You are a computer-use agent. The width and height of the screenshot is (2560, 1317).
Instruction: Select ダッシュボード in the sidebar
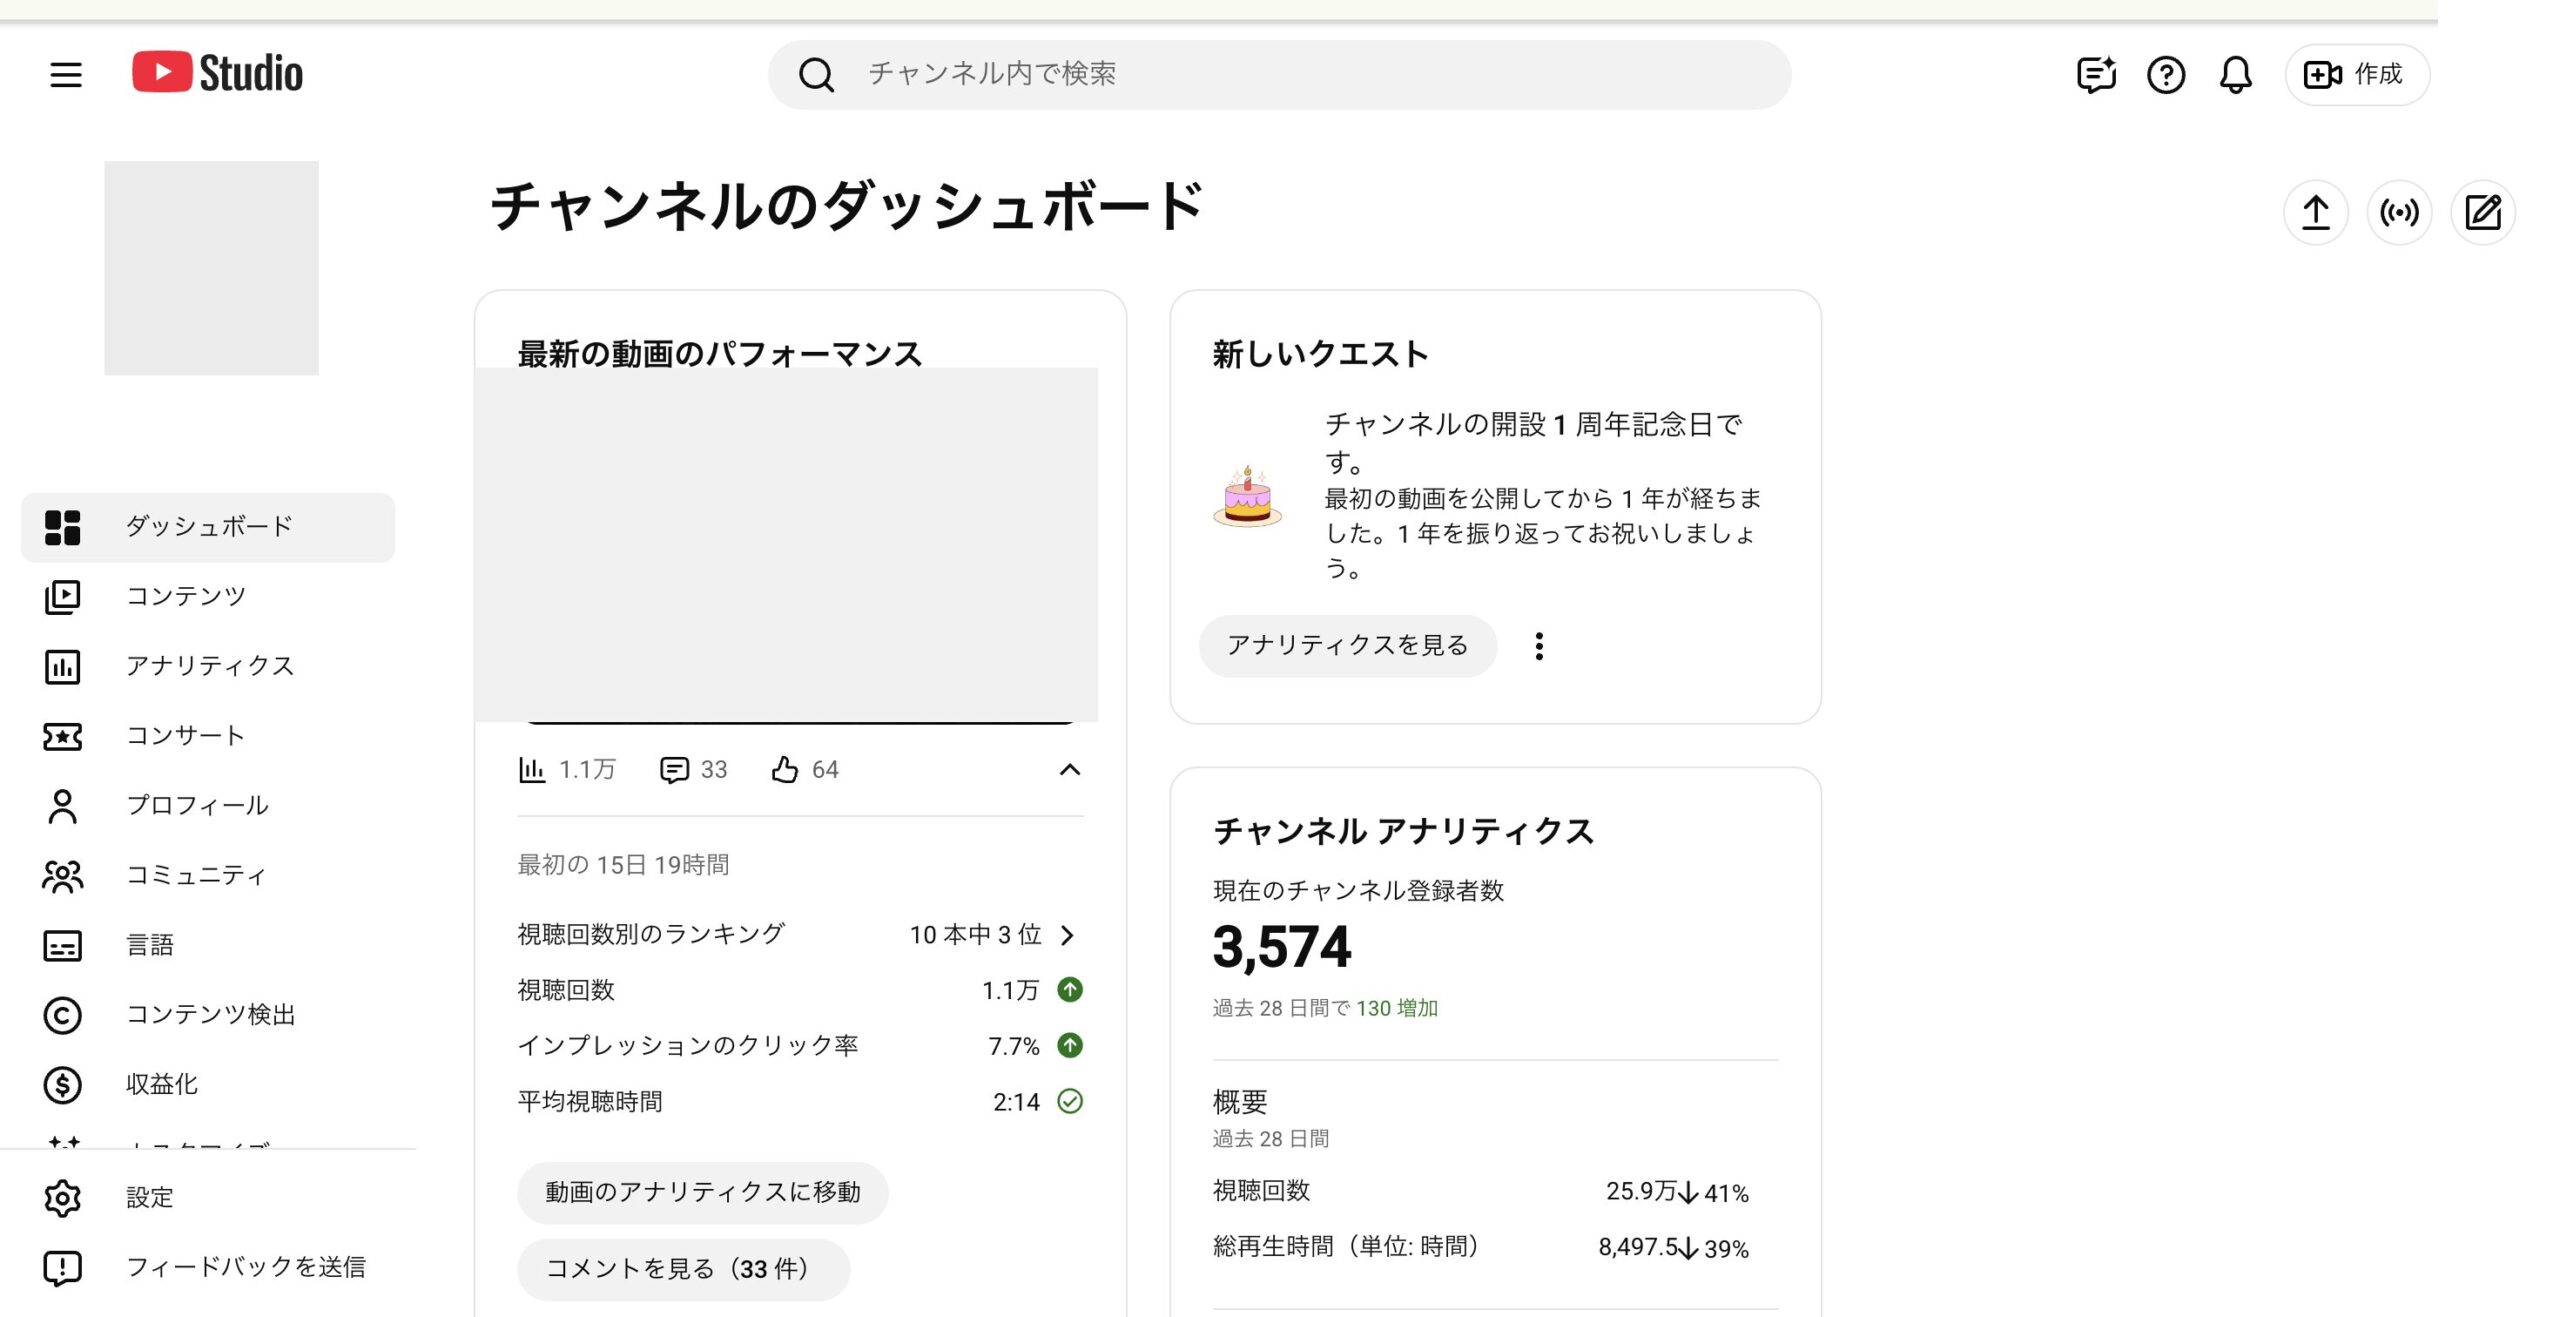tap(208, 527)
